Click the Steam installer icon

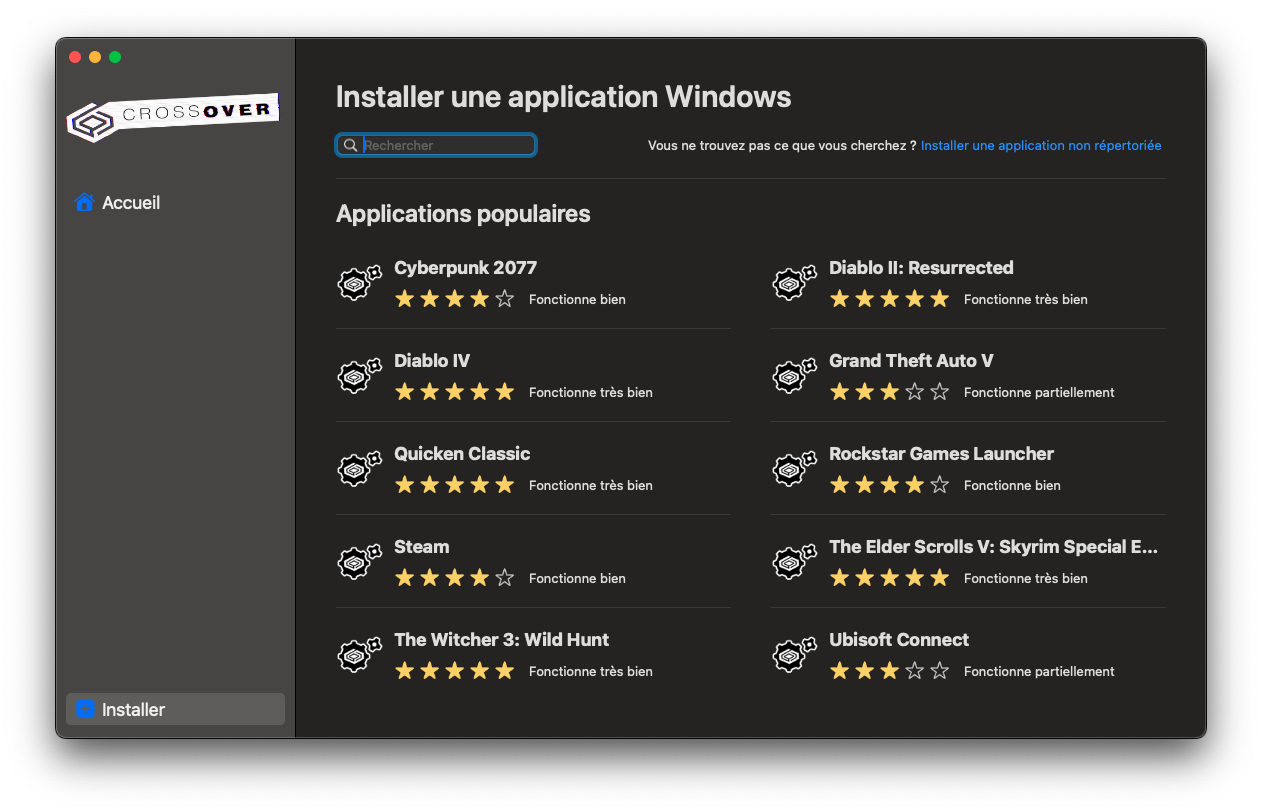[359, 562]
